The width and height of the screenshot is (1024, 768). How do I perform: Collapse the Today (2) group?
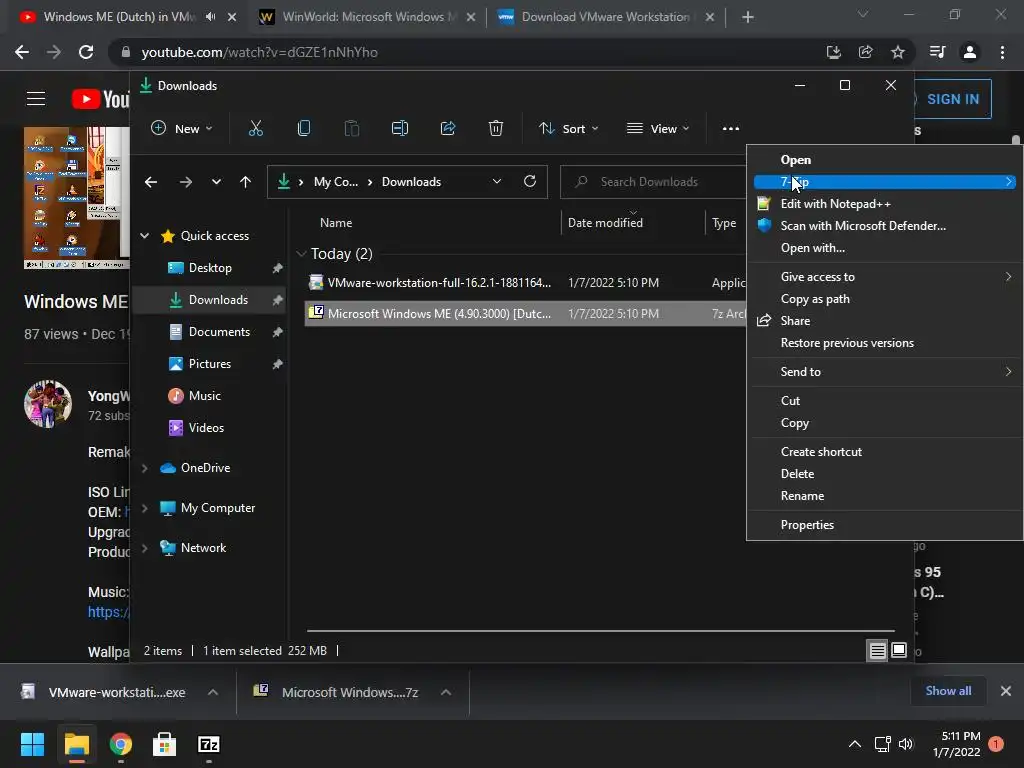[301, 253]
